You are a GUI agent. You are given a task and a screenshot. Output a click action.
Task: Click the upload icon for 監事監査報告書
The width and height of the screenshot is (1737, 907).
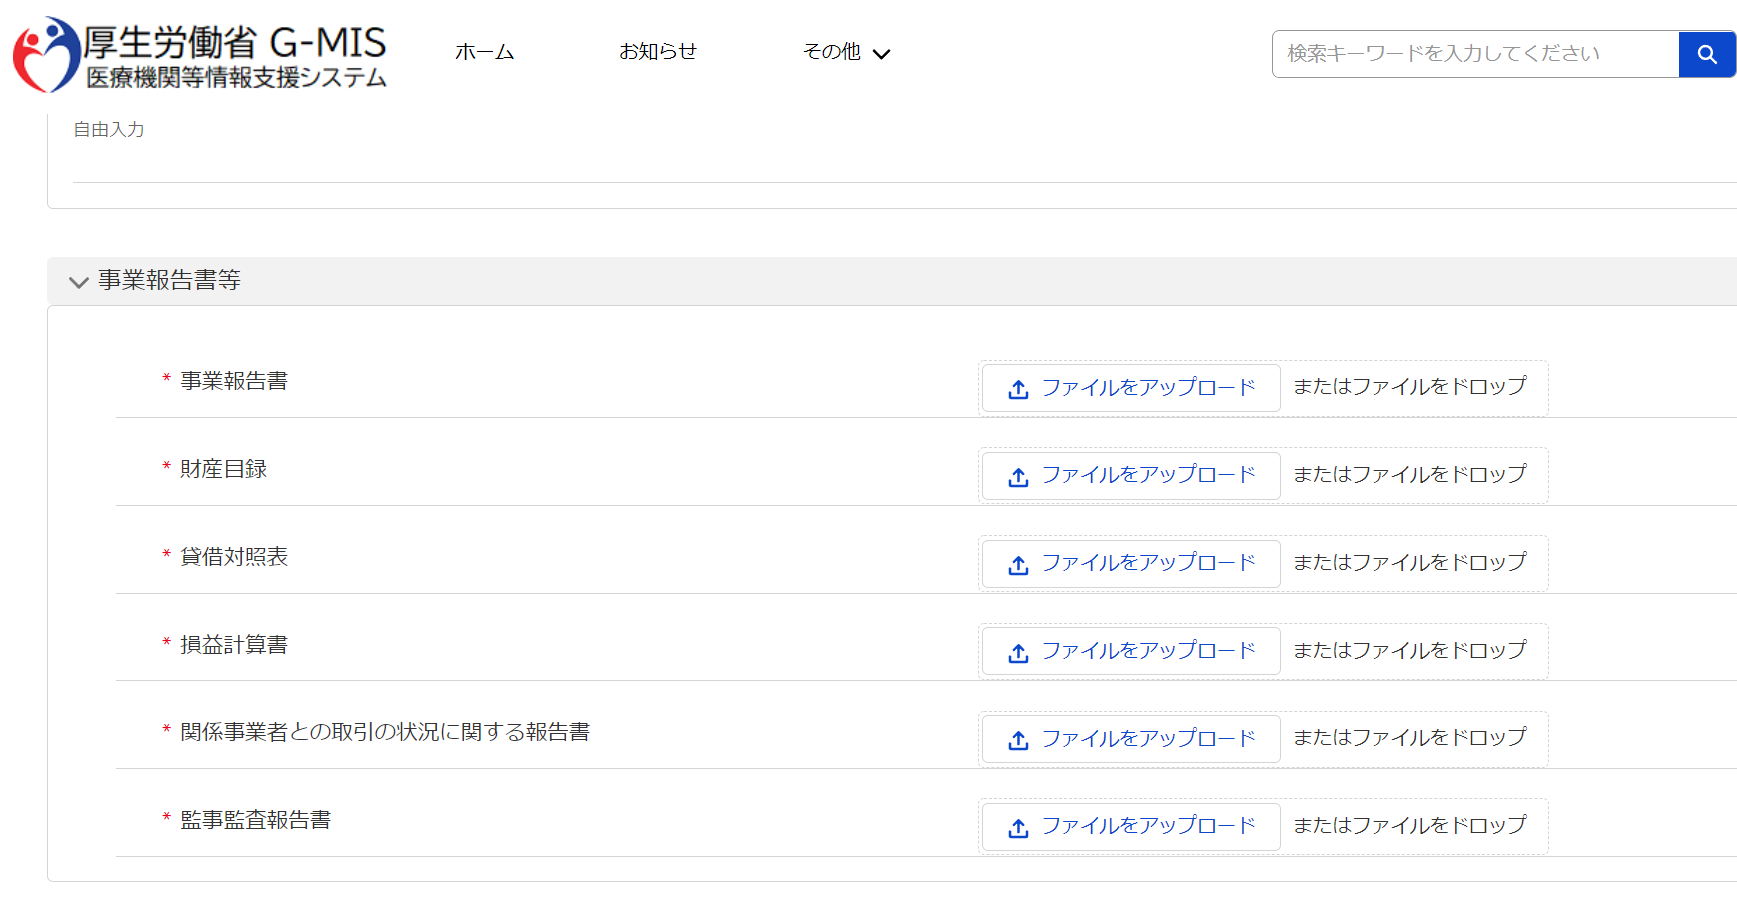coord(1017,827)
